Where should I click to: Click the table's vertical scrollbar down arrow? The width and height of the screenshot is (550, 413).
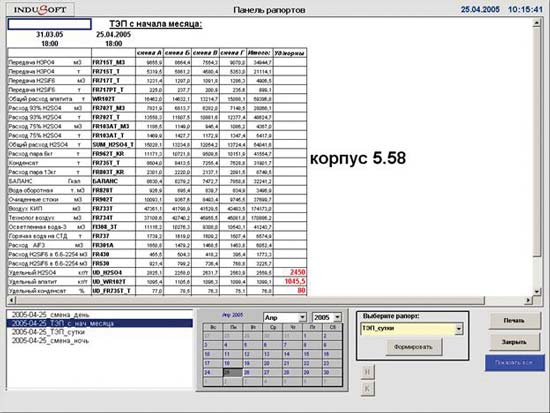[537, 291]
